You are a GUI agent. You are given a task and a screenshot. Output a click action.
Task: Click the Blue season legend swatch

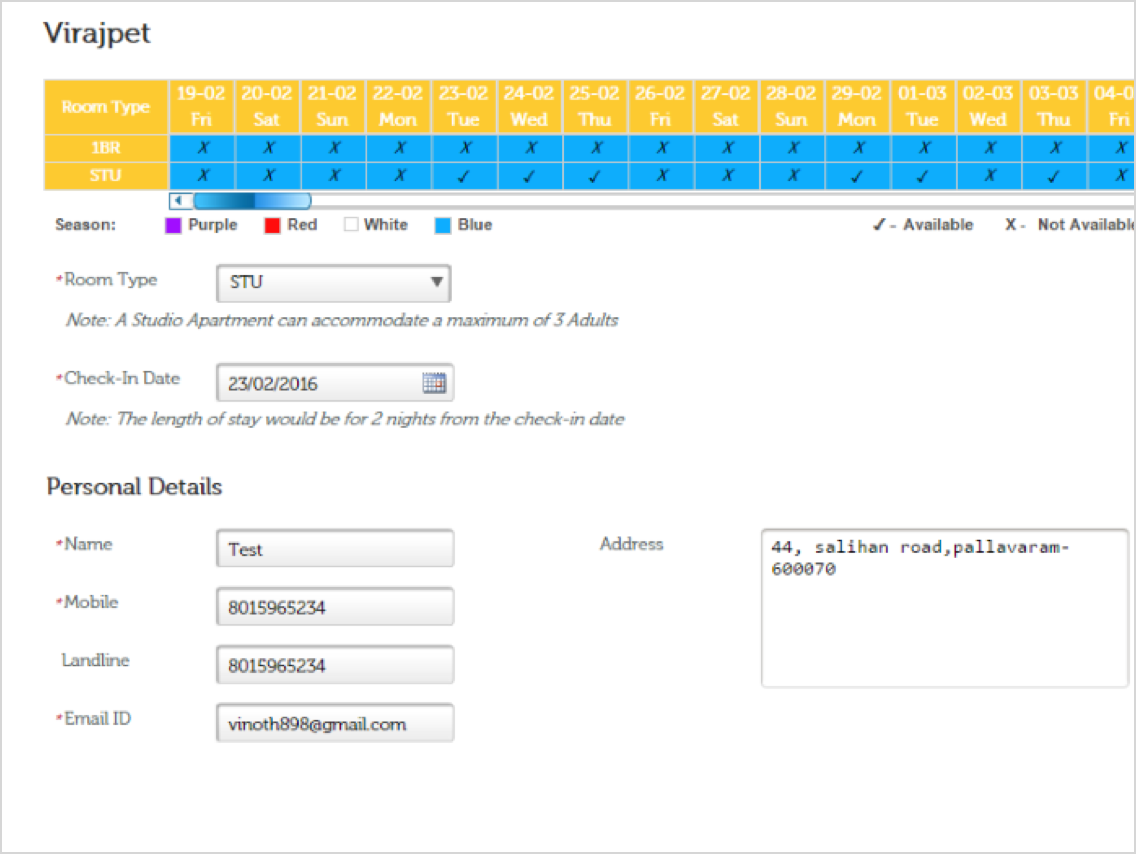pyautogui.click(x=443, y=226)
